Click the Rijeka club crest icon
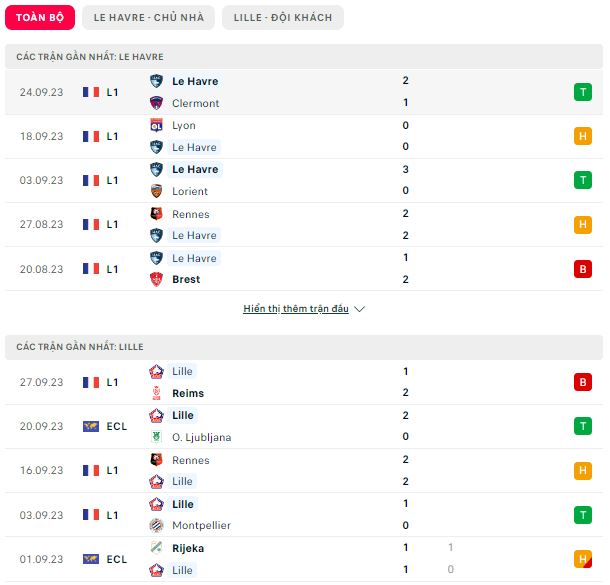The height and width of the screenshot is (585, 610). 156,548
